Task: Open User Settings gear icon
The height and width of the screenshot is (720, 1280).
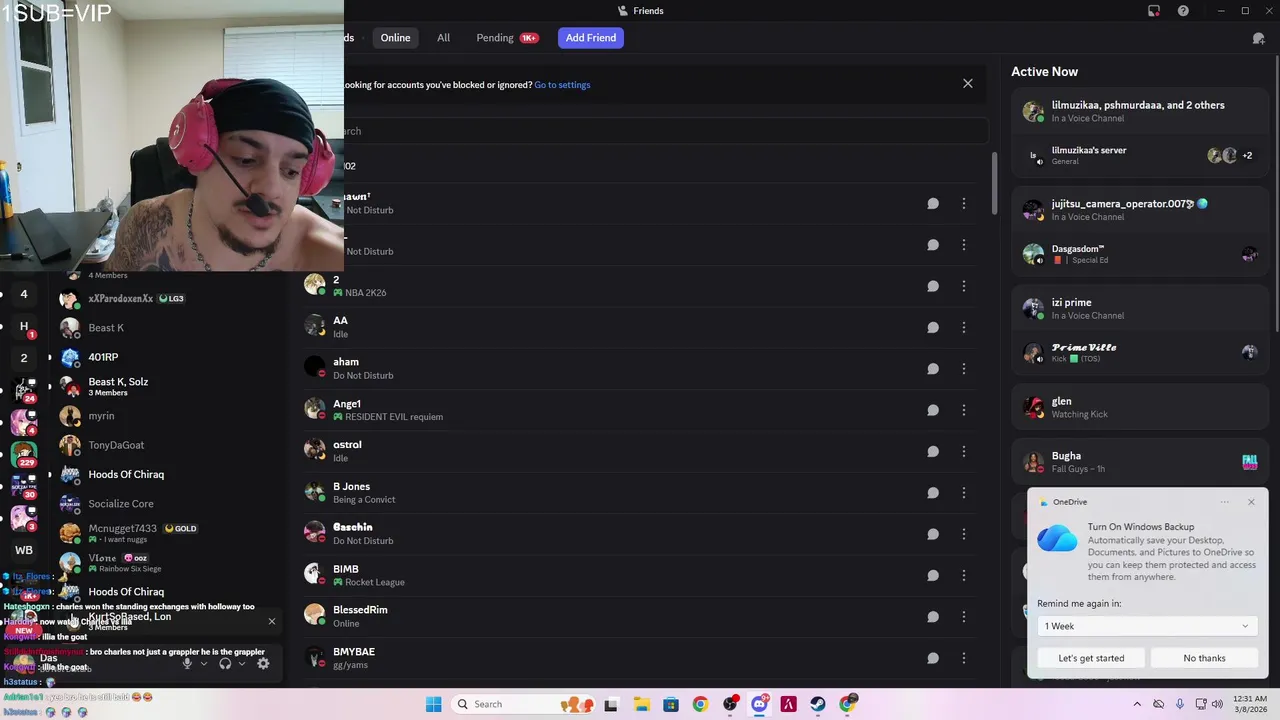Action: point(263,663)
